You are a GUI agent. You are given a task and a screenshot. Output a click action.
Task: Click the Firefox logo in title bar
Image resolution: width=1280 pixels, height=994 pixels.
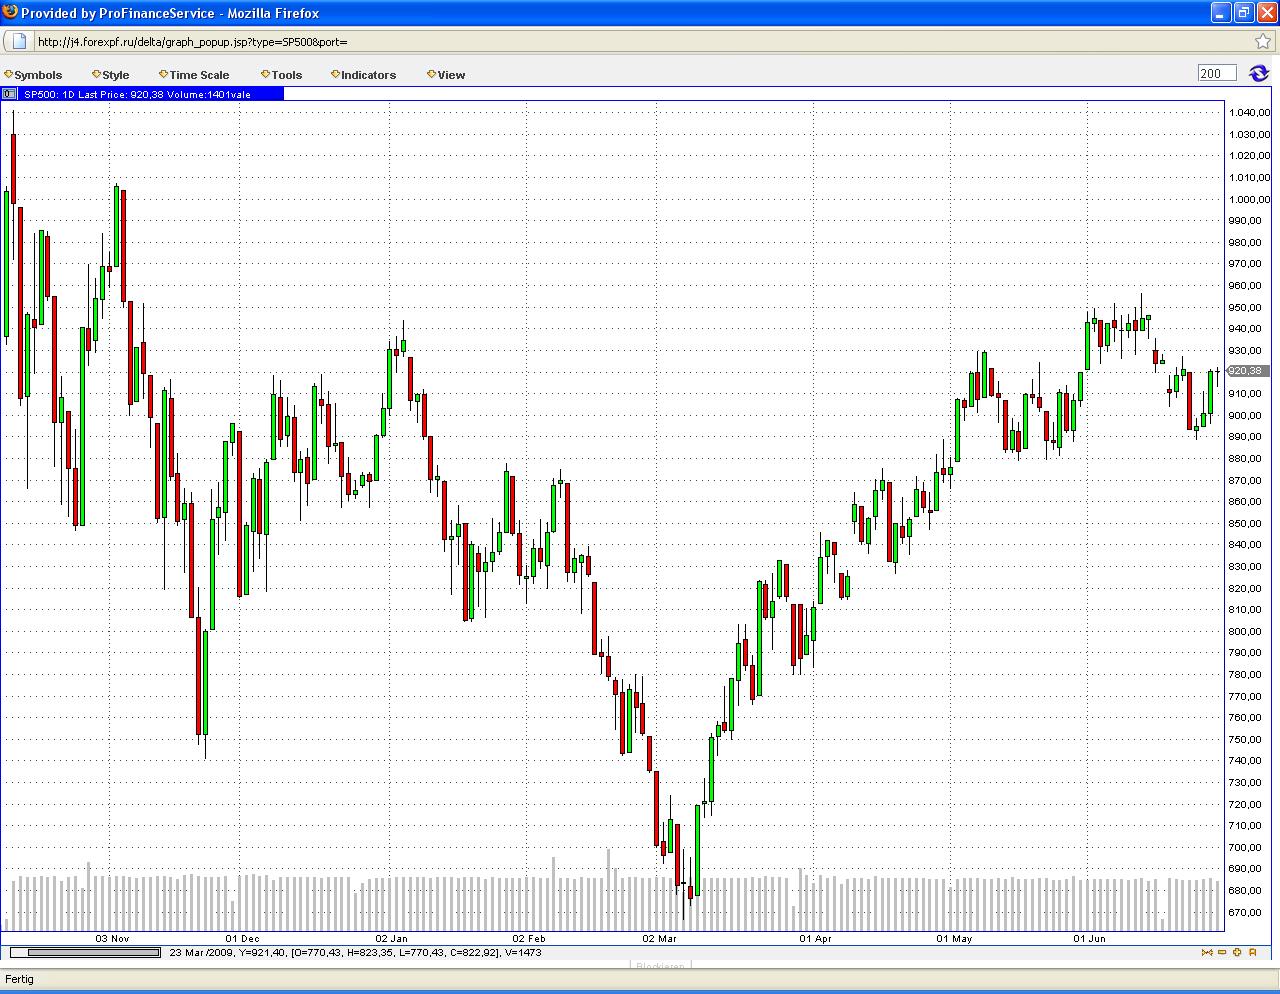(x=10, y=12)
